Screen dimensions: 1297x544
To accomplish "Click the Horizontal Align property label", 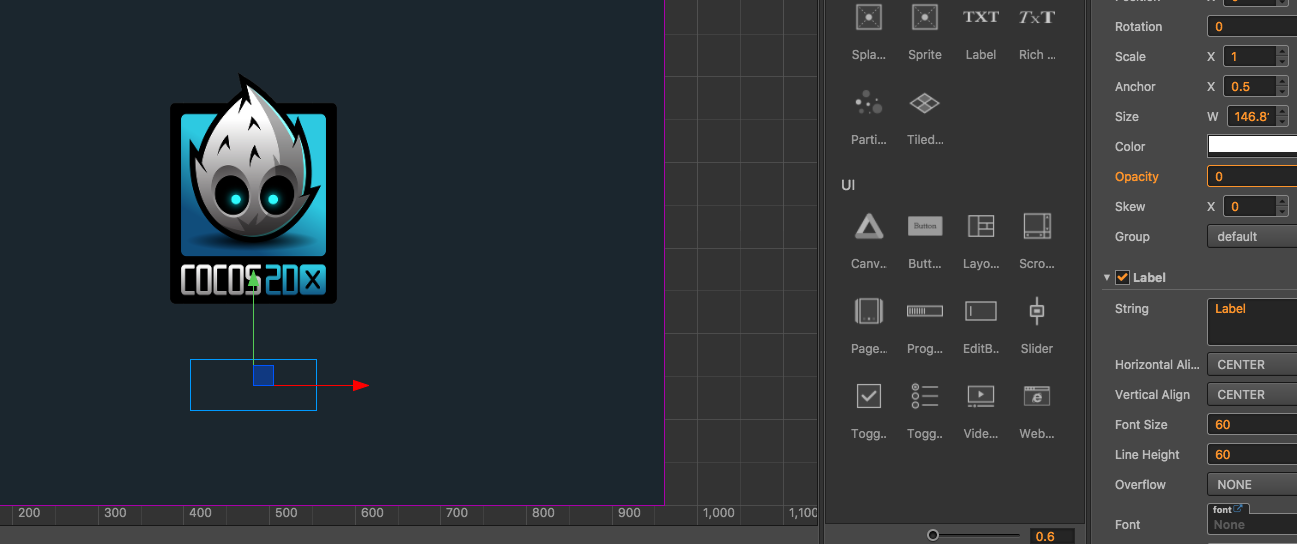I will tap(1157, 365).
